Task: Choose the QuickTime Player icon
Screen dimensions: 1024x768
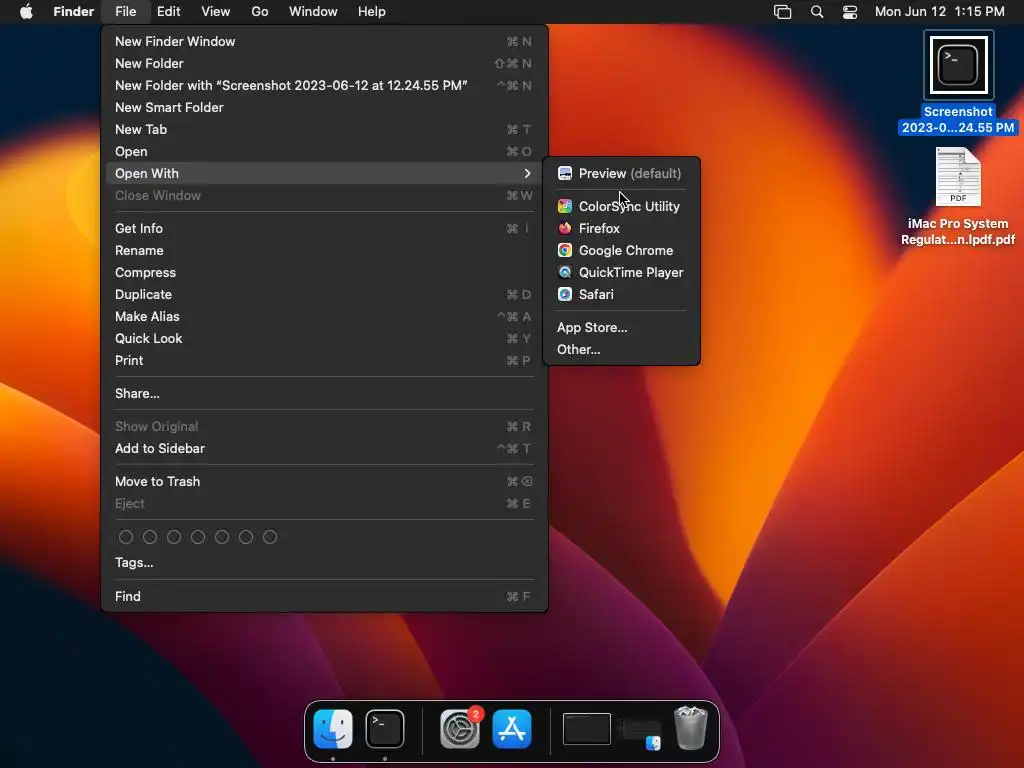Action: [x=565, y=272]
